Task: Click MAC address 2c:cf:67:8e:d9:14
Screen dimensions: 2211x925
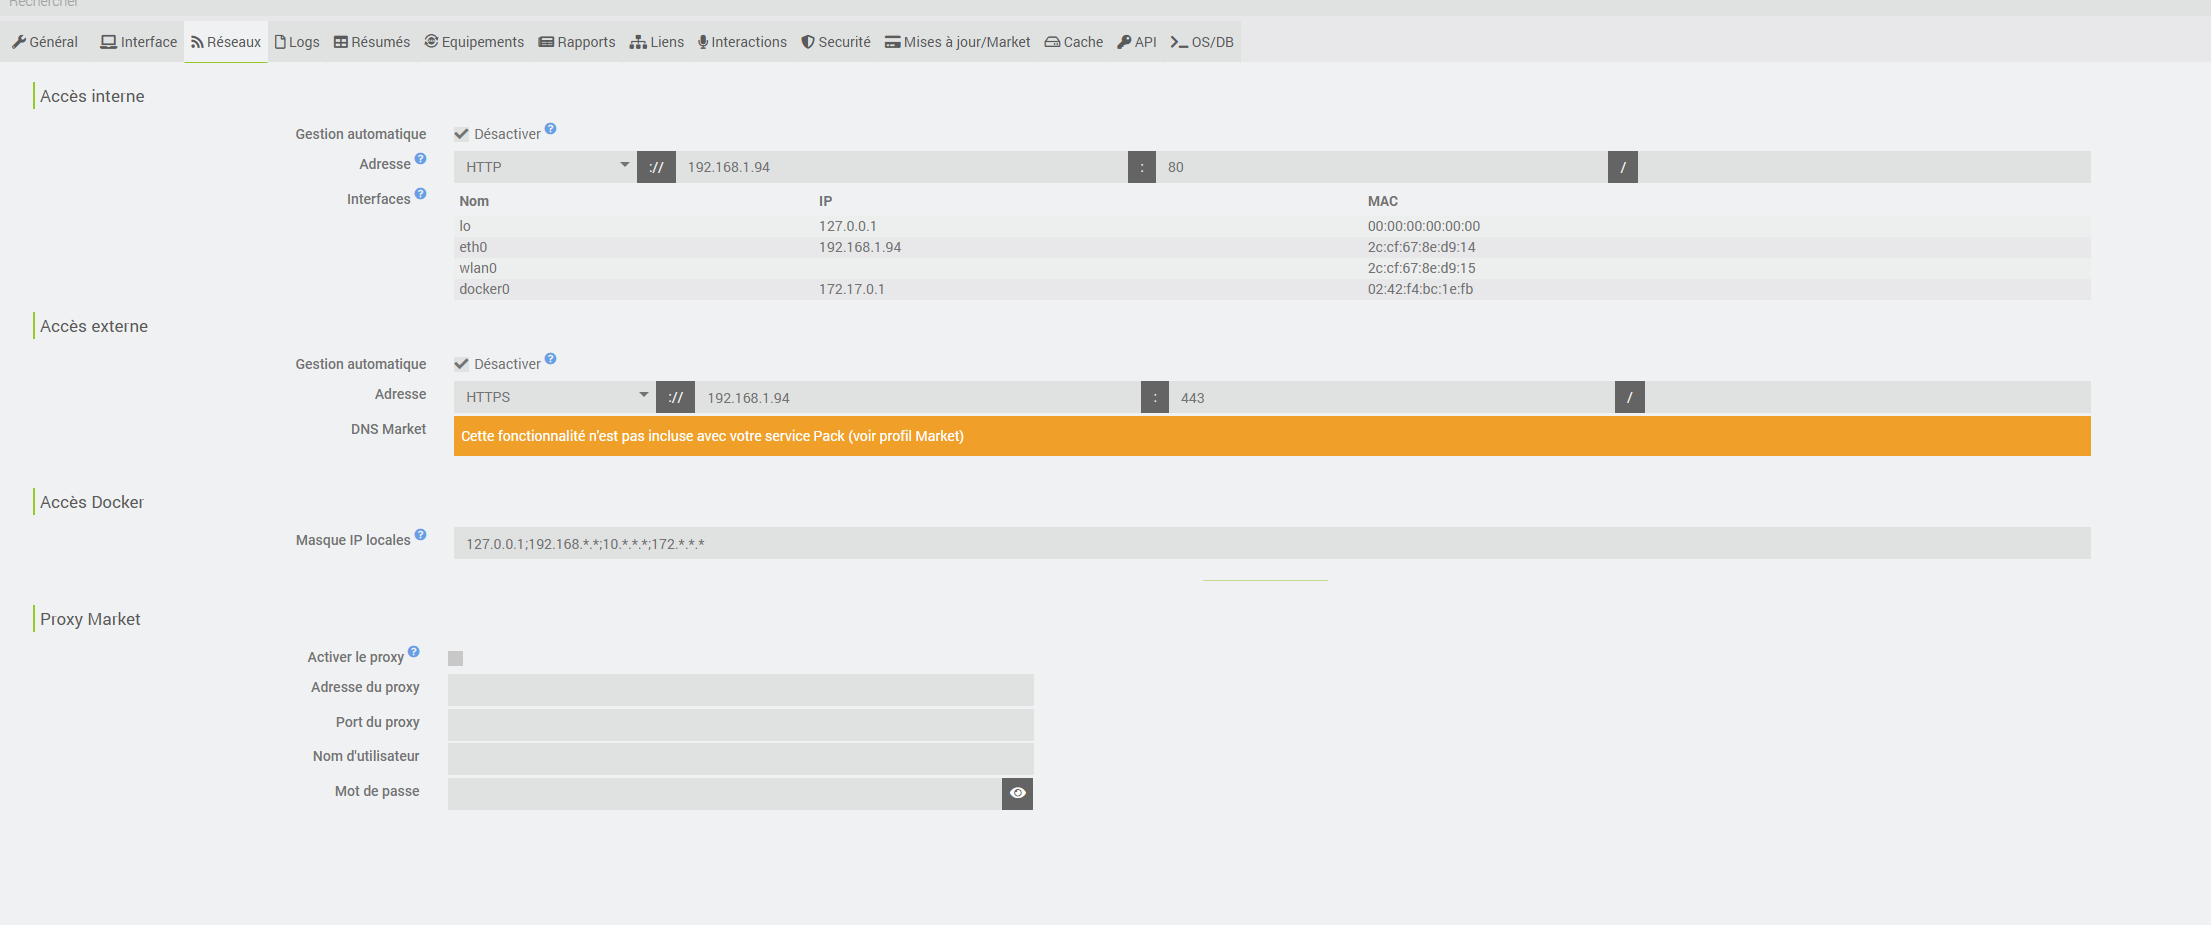Action: click(1422, 247)
